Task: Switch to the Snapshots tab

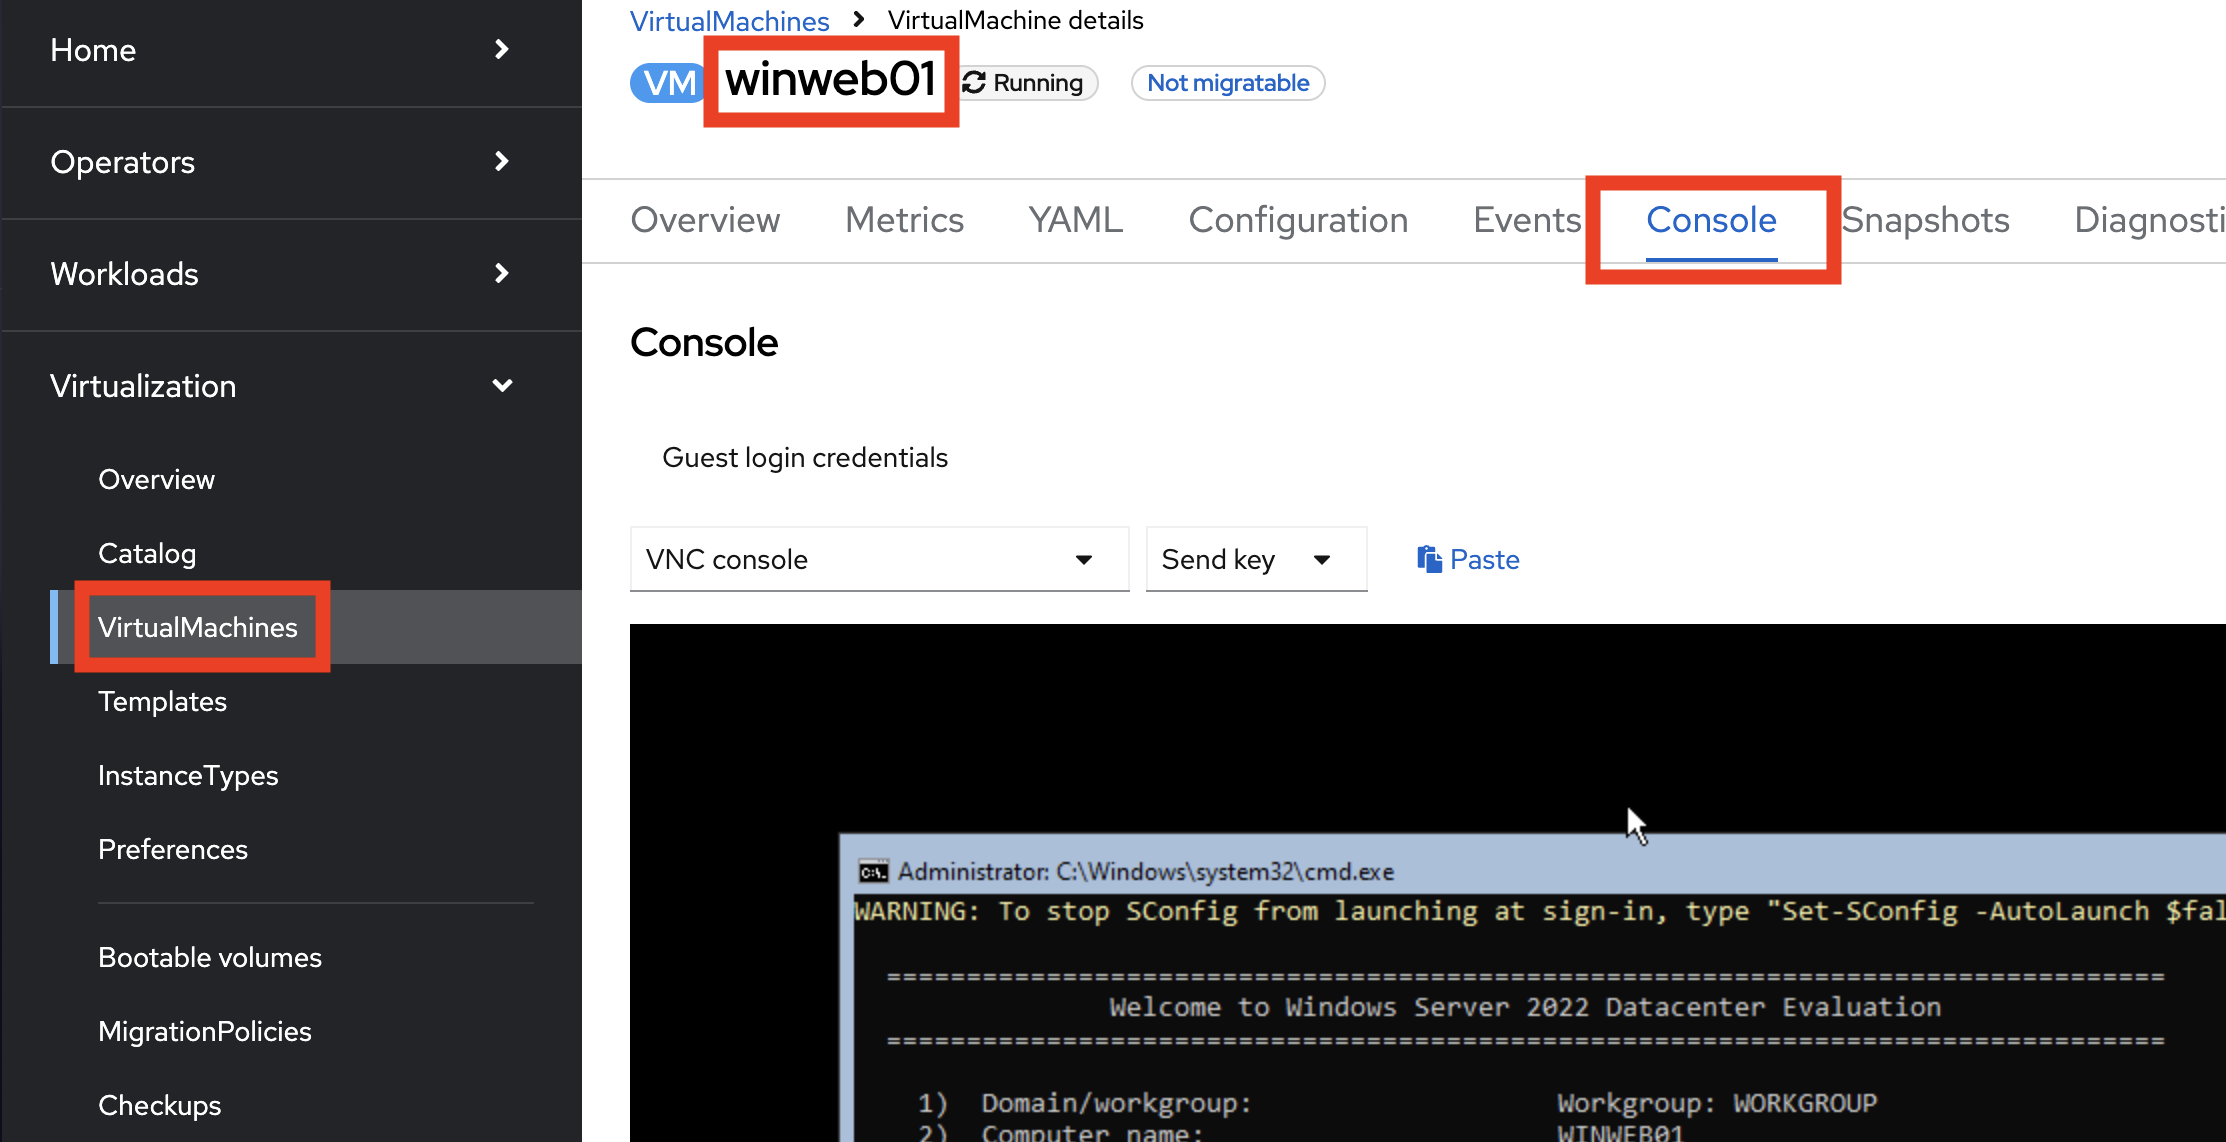Action: coord(1925,220)
